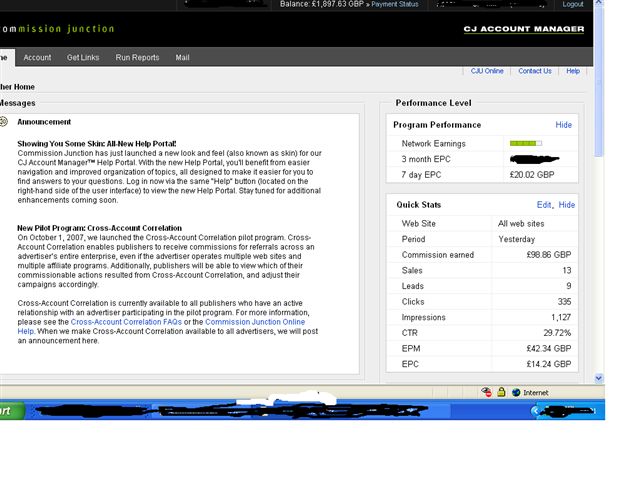Expand the system tray arrow on taskbar
The image size is (640, 480).
(535, 411)
